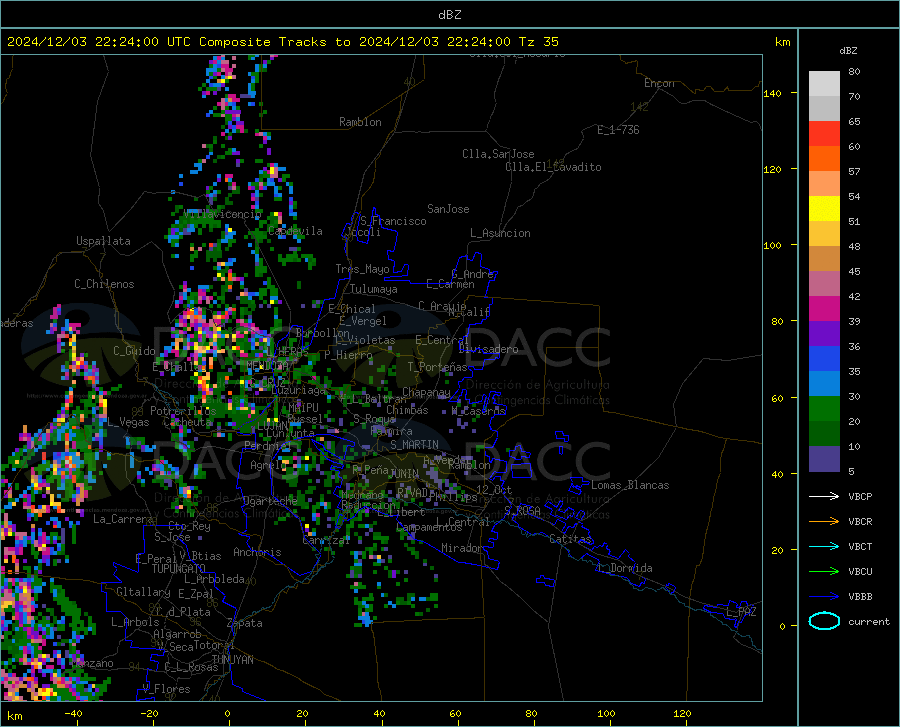Click the blue VBBB arrow in legend
This screenshot has width=900, height=727.
point(824,597)
